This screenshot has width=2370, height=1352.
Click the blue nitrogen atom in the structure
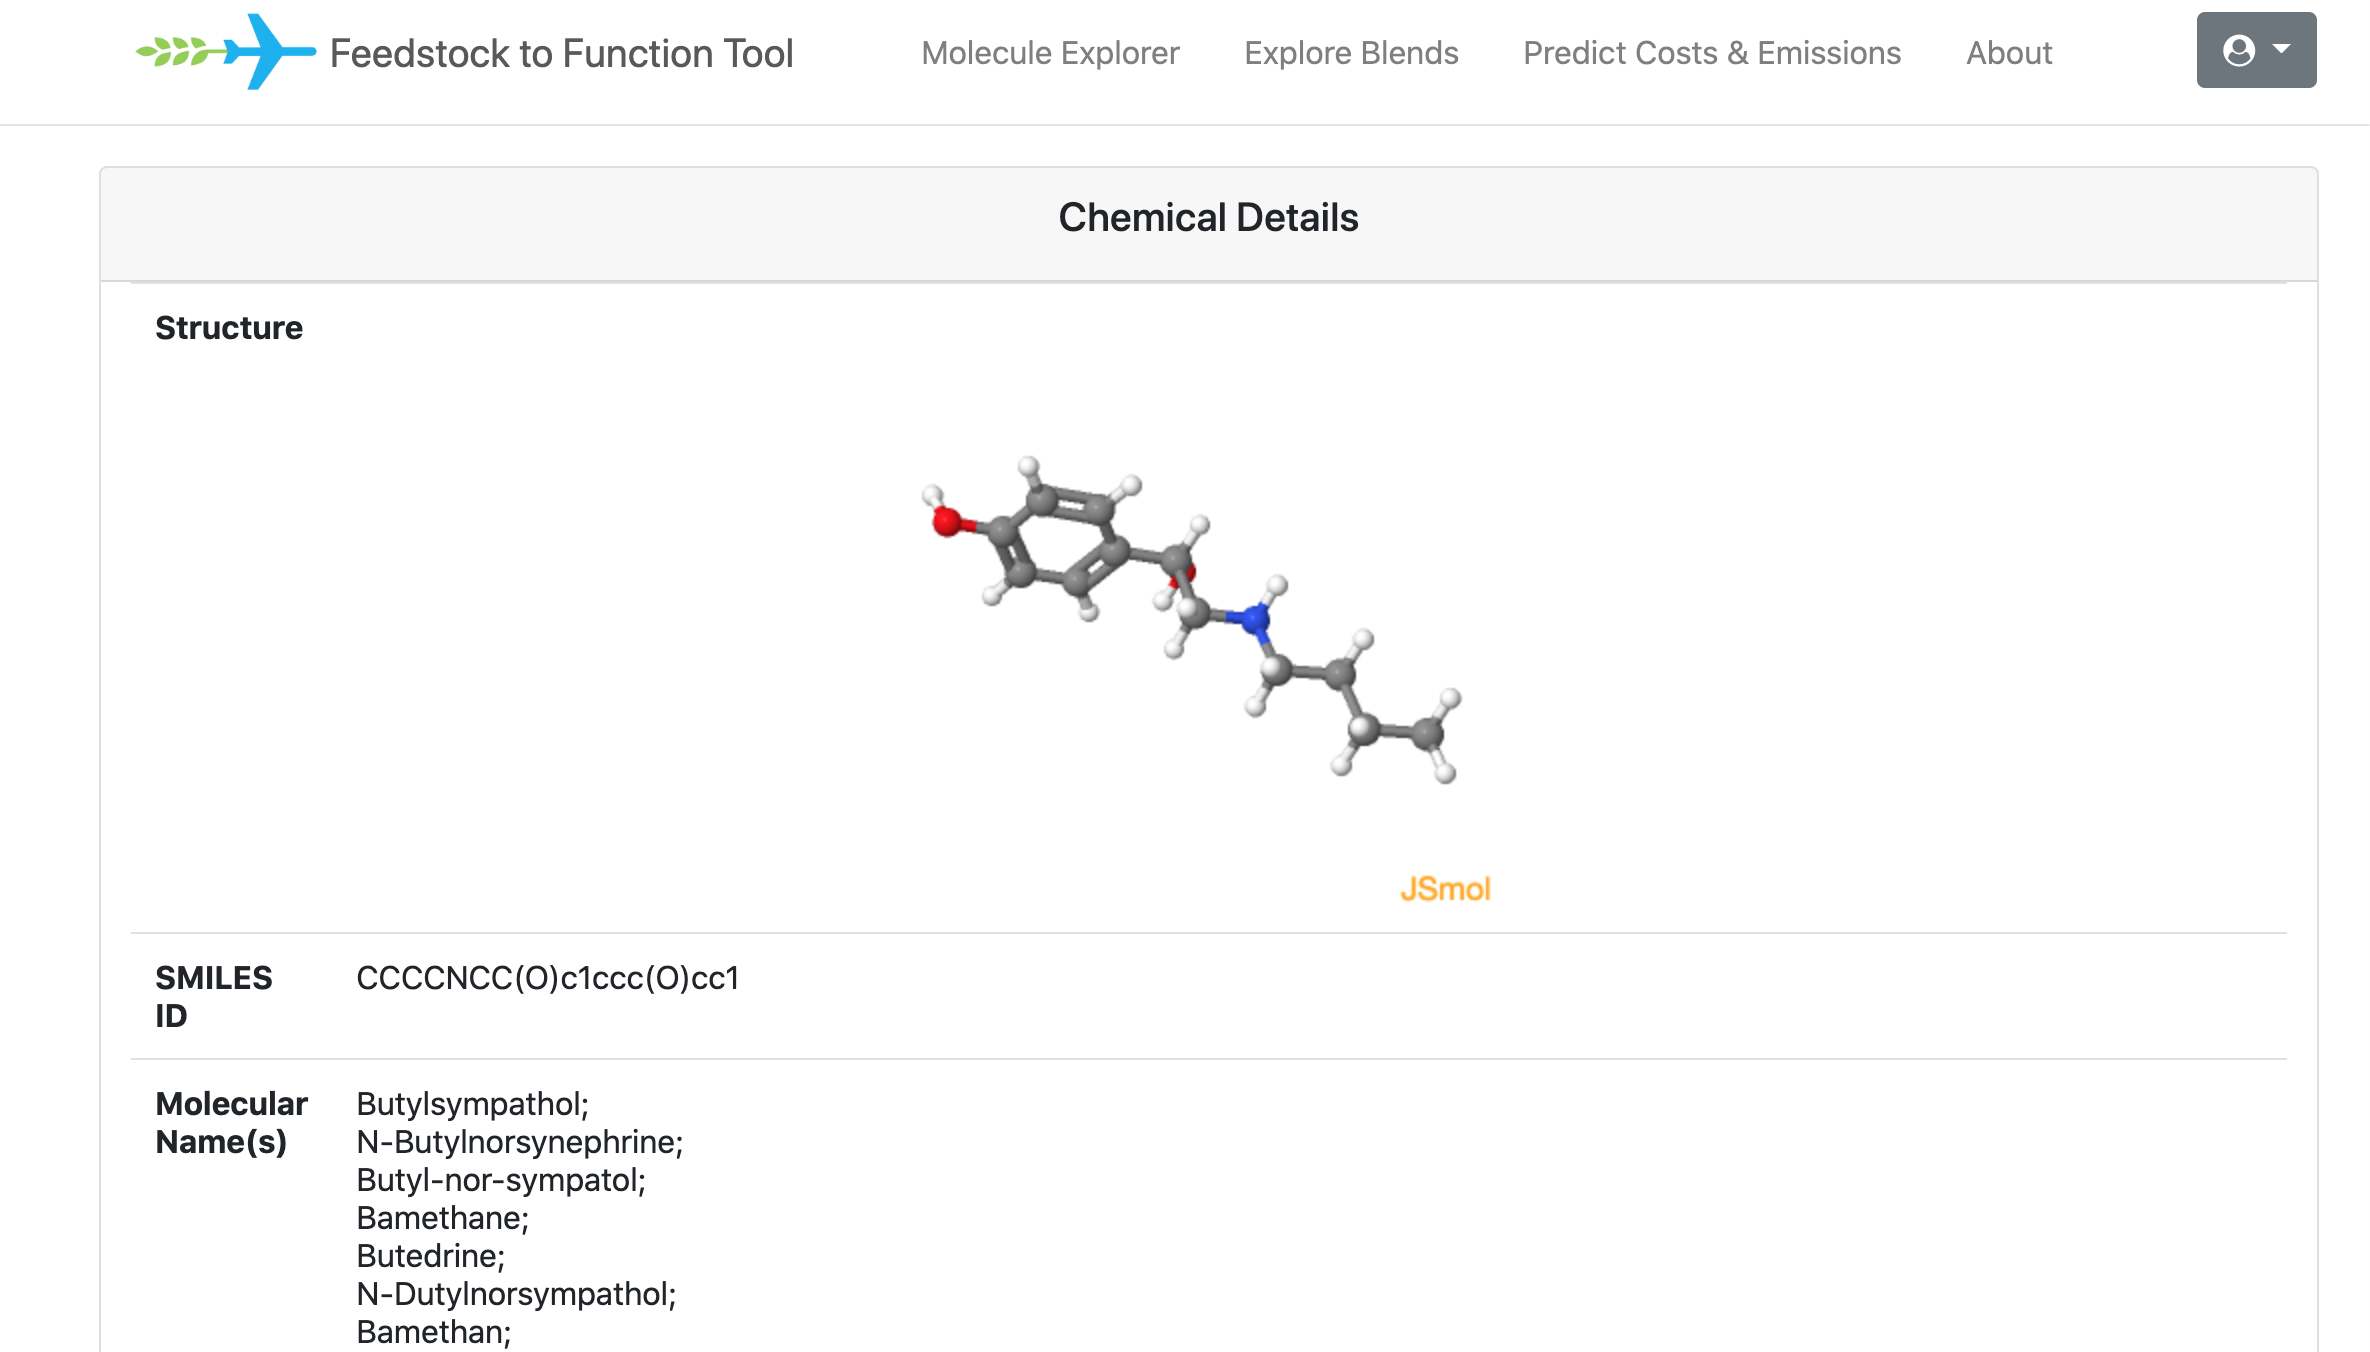coord(1254,621)
